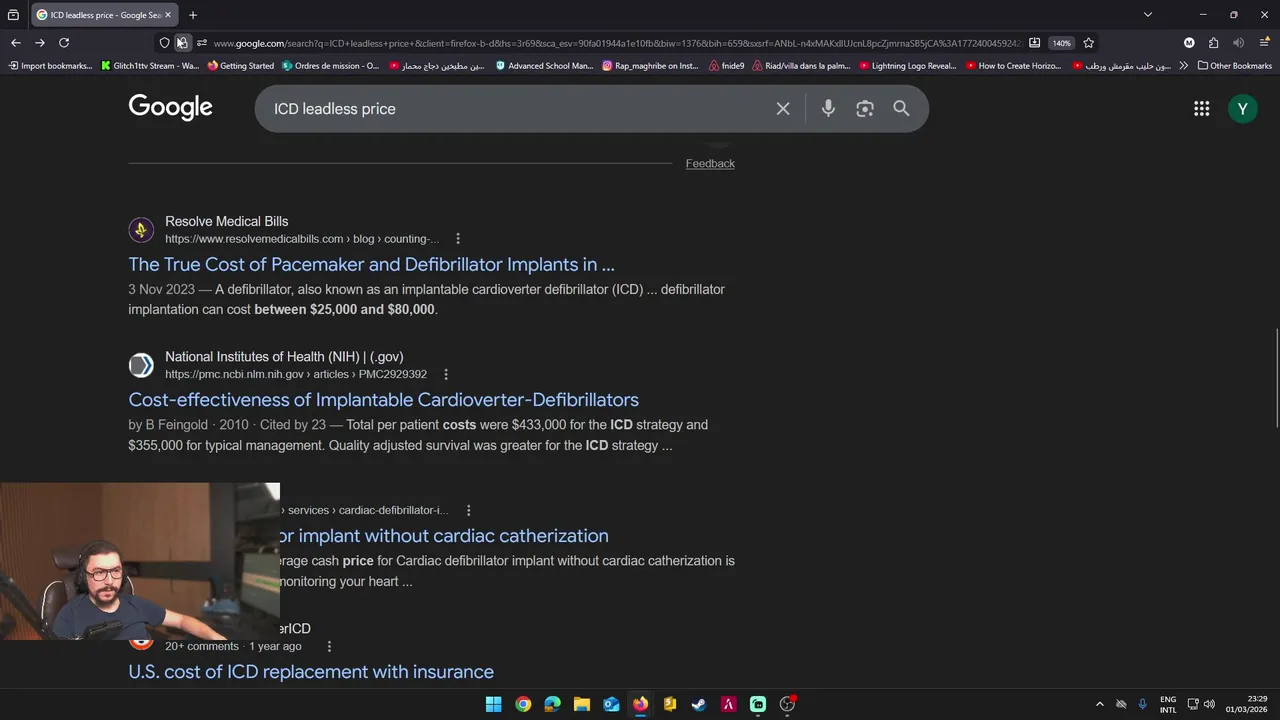Search by image with camera icon
Screen dimensions: 1280x720
(865, 109)
